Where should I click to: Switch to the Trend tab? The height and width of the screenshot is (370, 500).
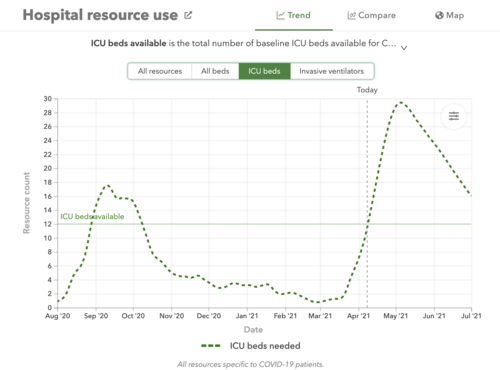294,15
